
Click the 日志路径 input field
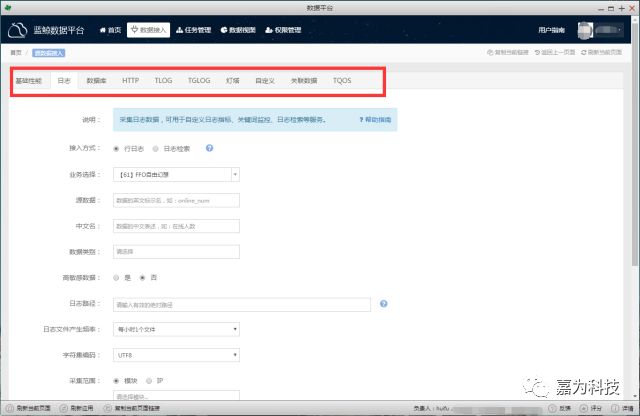pyautogui.click(x=242, y=305)
